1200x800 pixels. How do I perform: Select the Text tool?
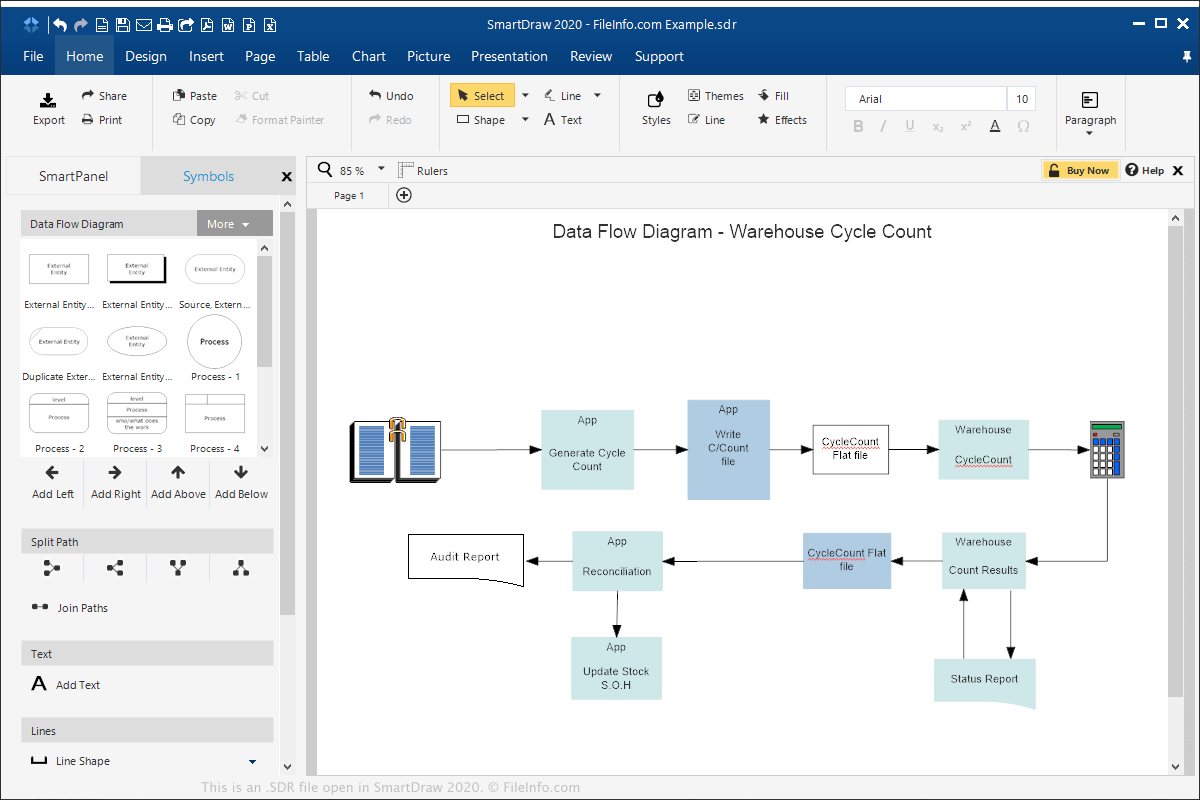[563, 120]
